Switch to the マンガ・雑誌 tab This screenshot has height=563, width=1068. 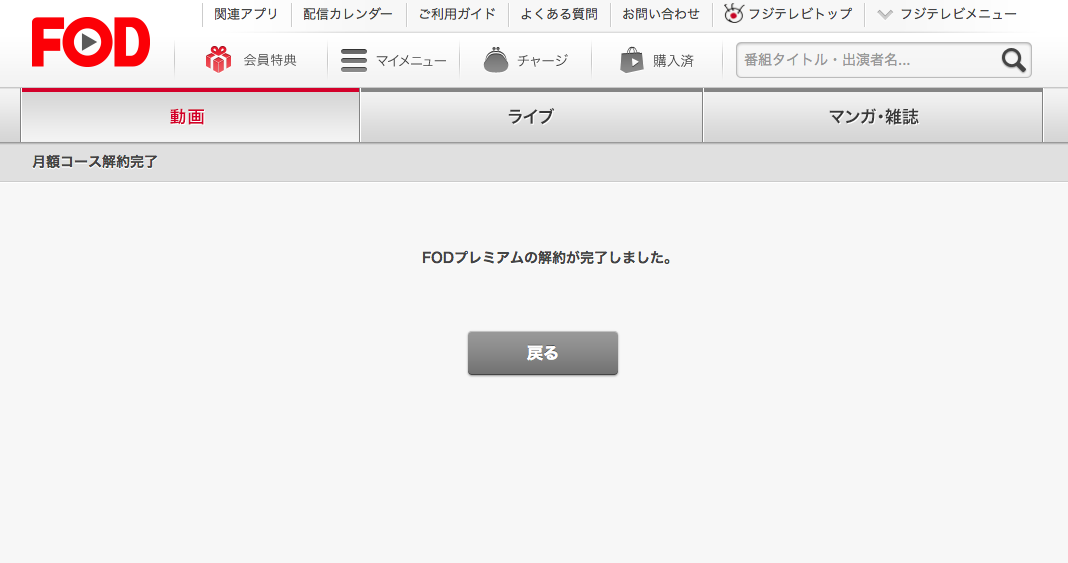873,116
